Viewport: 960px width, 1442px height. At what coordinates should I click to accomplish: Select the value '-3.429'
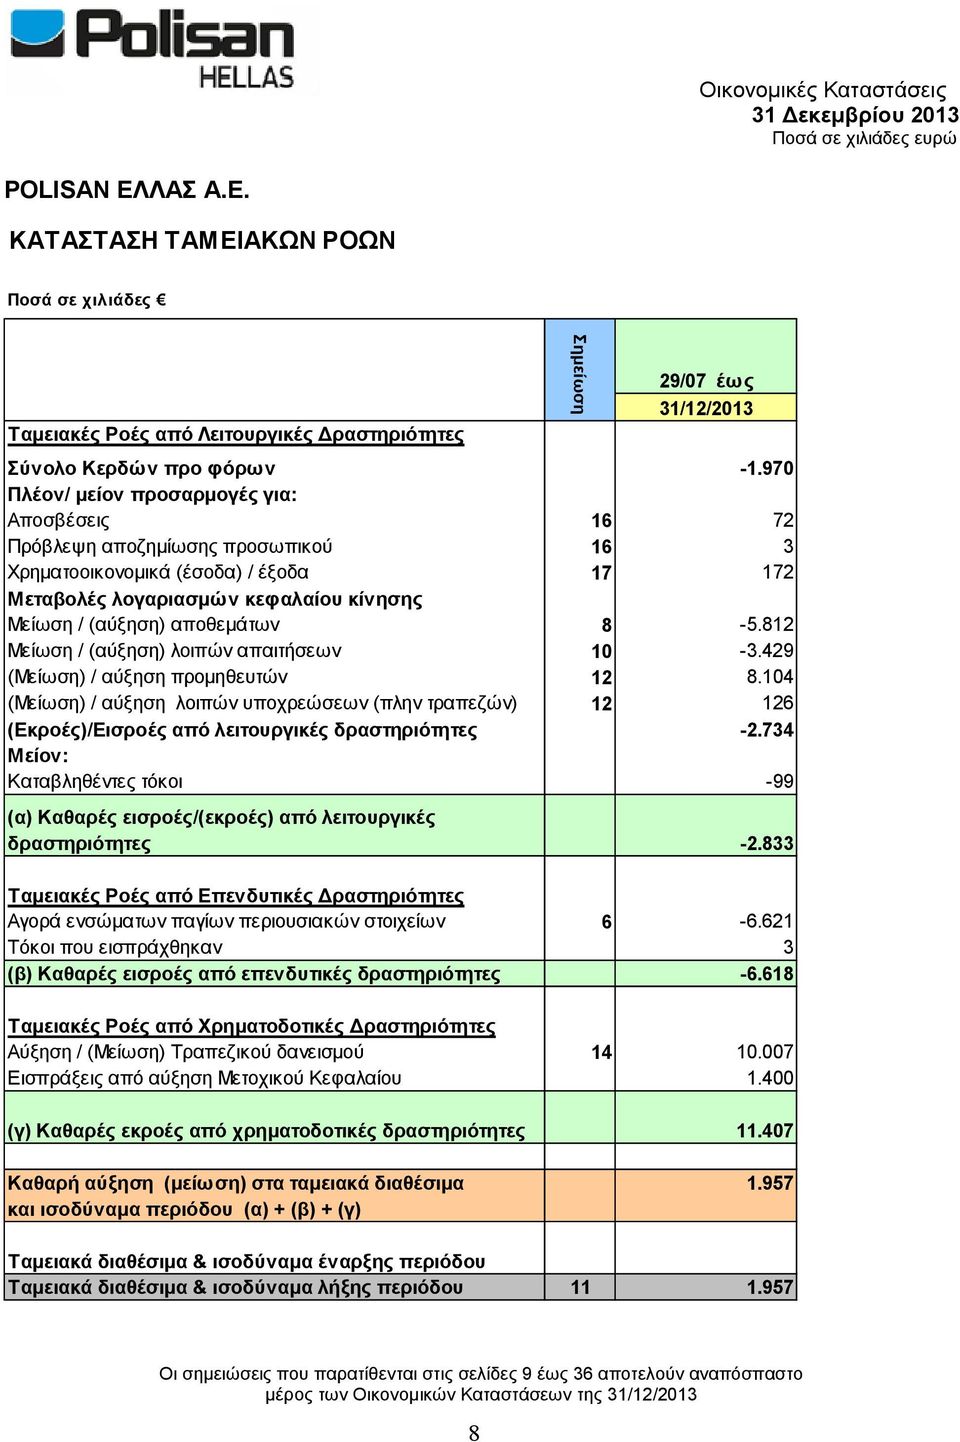(x=767, y=650)
